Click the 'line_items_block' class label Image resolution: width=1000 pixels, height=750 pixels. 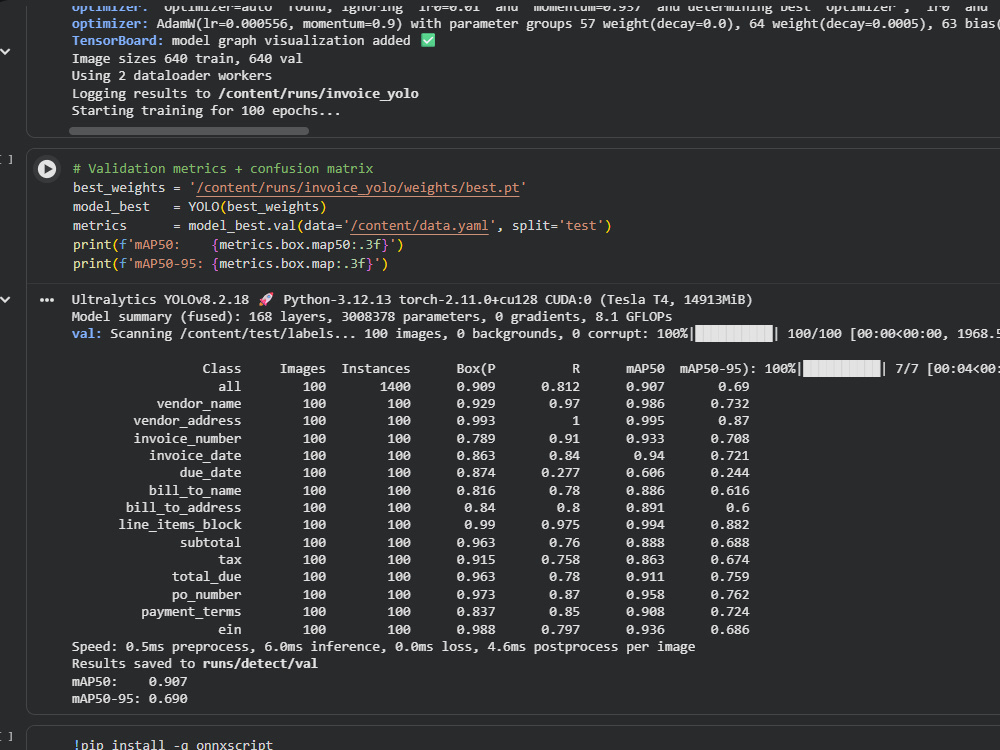(180, 525)
